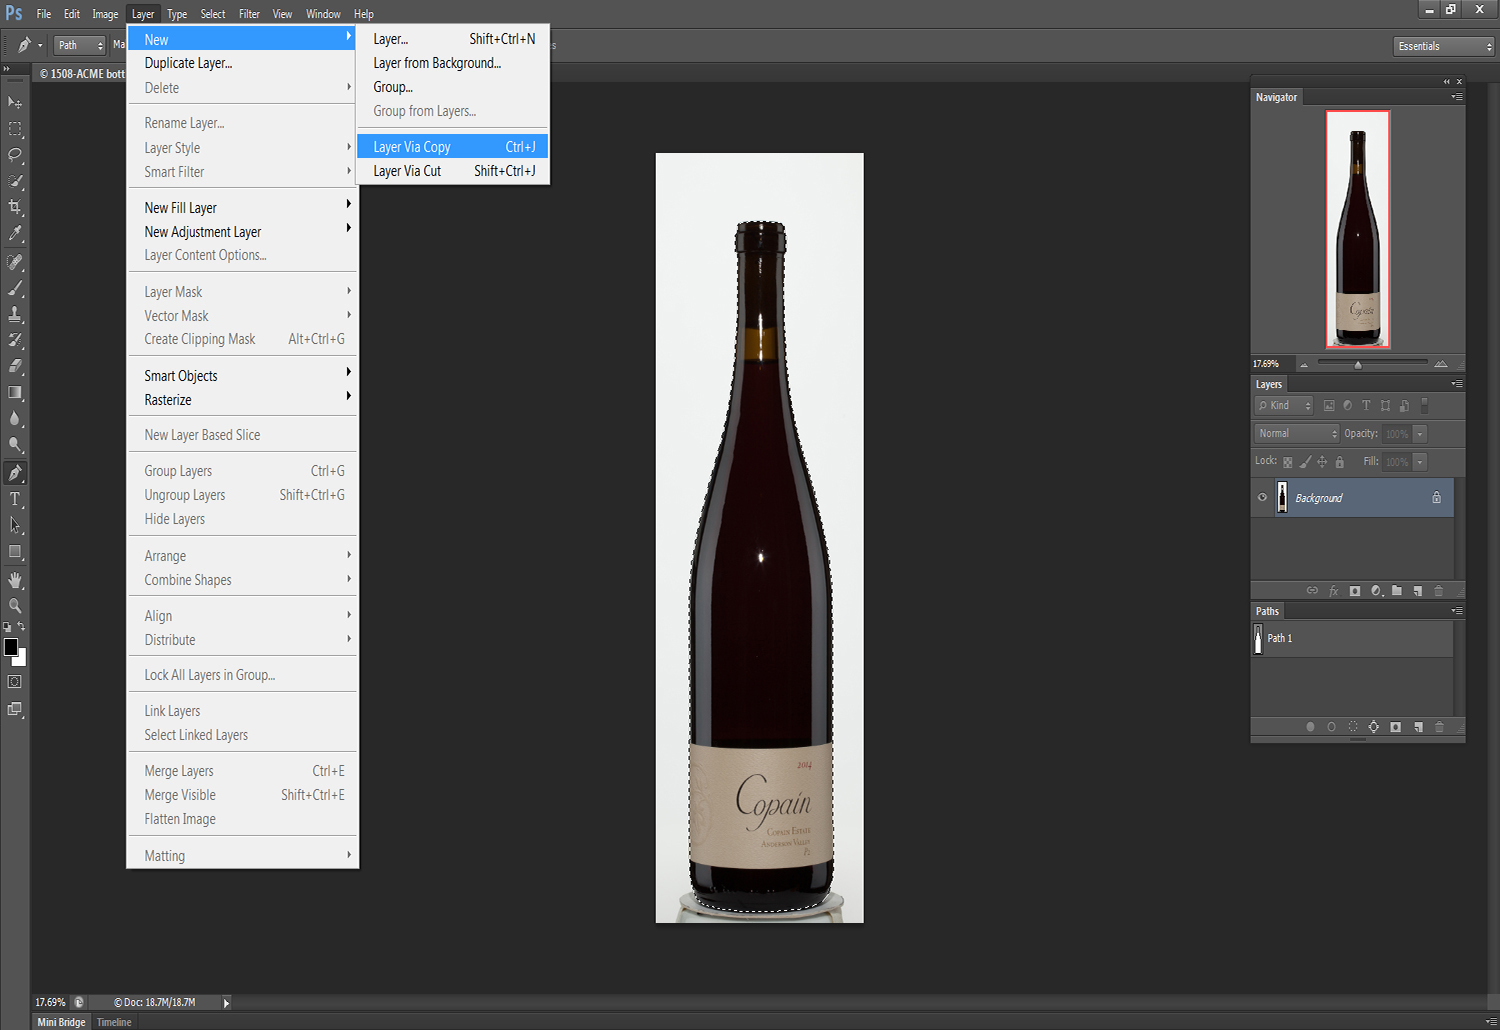
Task: Click the Navigator zoom slider handle
Action: [1358, 365]
